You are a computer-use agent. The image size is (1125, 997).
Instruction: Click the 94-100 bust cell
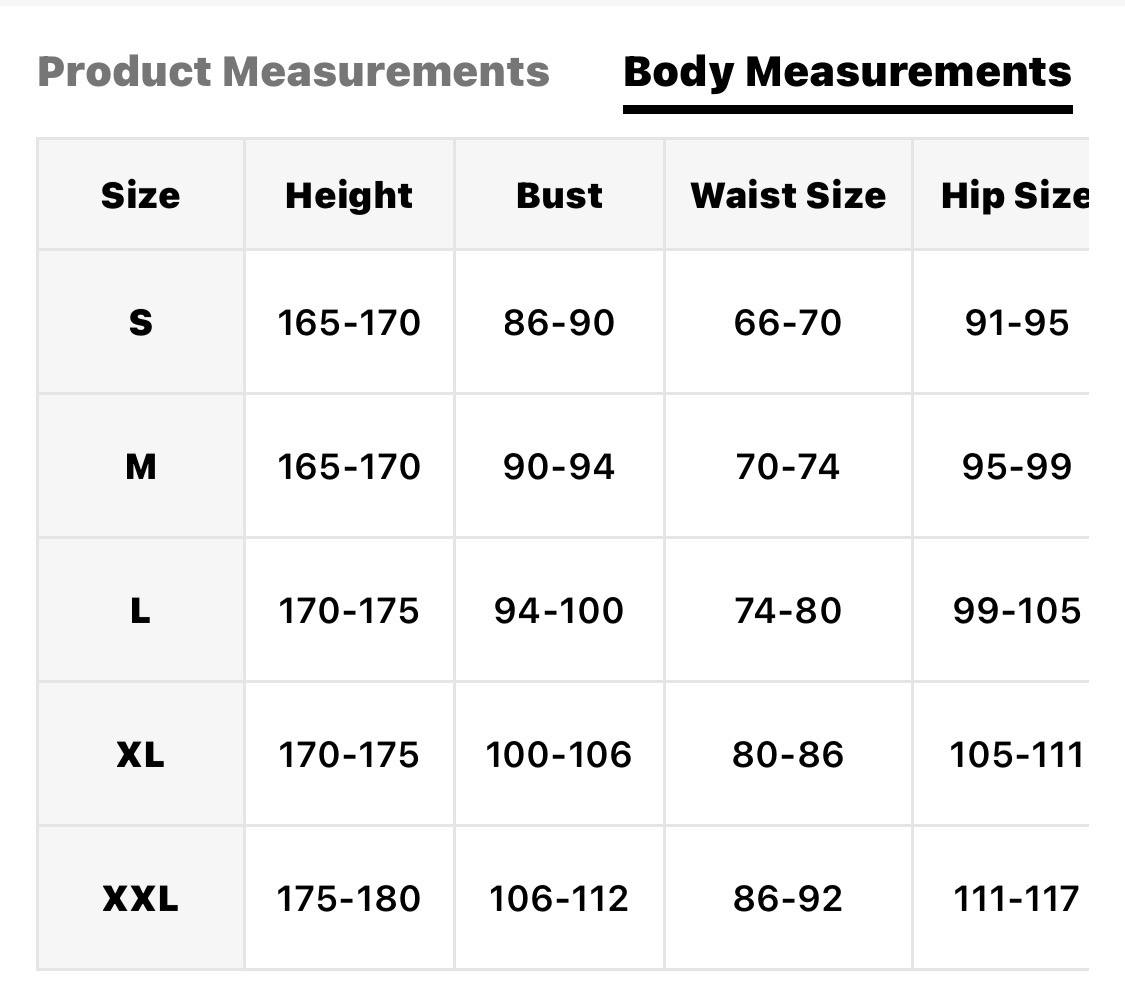(x=559, y=611)
